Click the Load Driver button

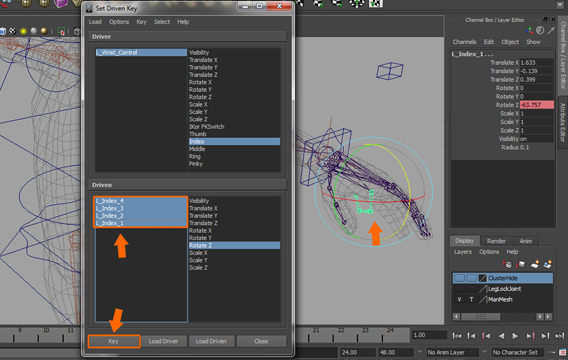coord(163,342)
